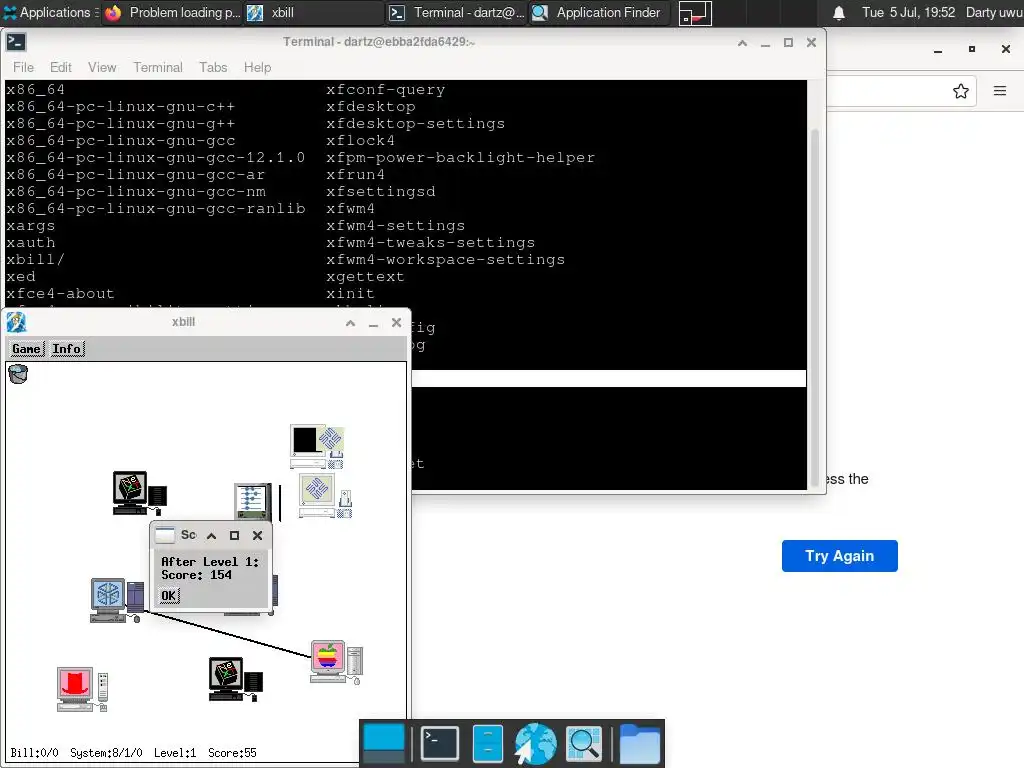This screenshot has height=768, width=1024.
Task: Open the browser hamburger menu
Action: pyautogui.click(x=1000, y=91)
